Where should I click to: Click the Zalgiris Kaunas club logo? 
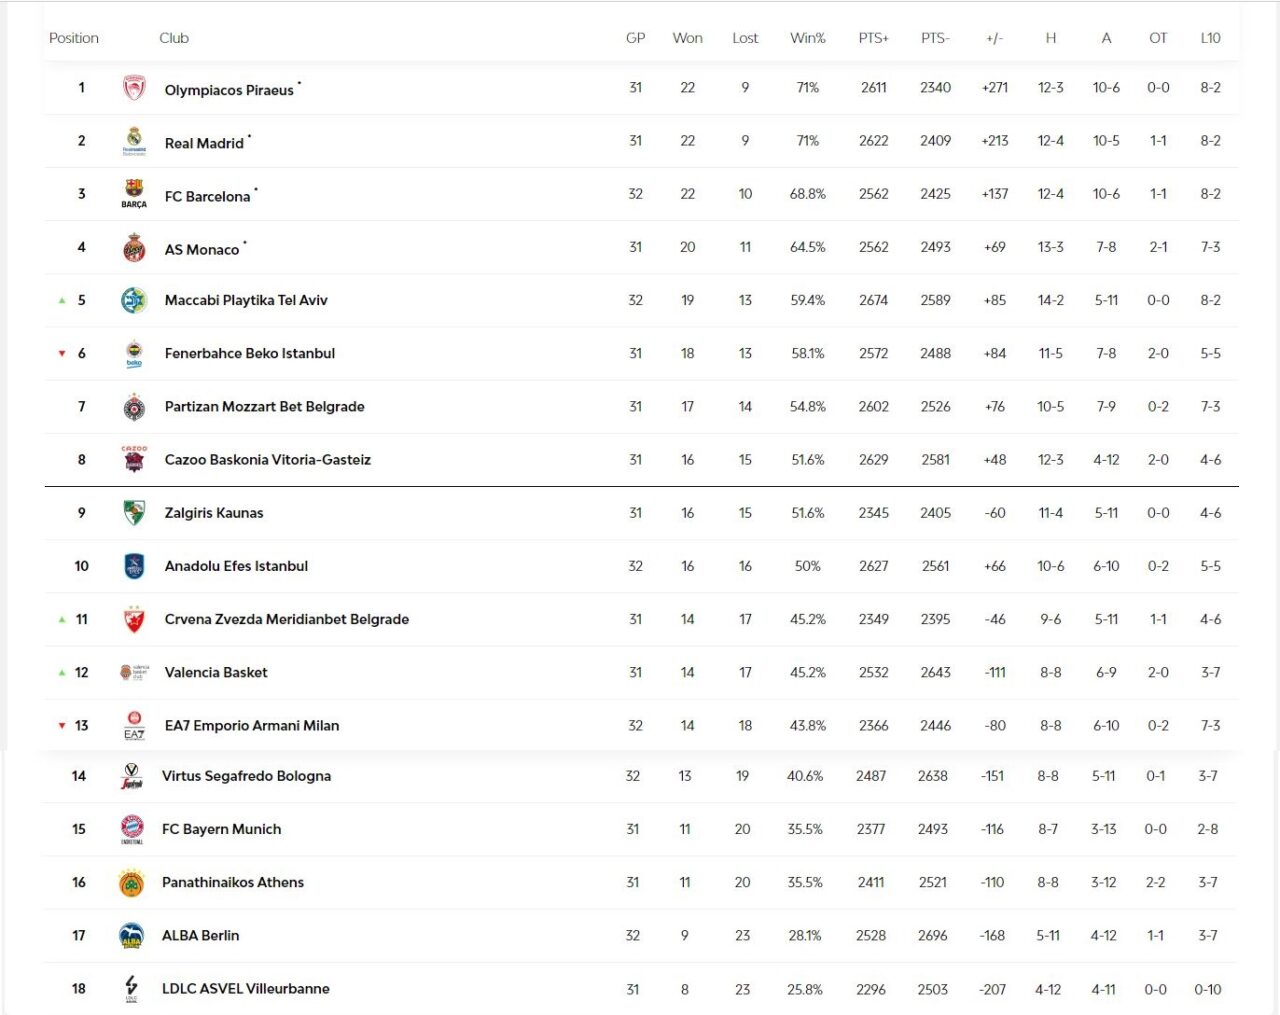[134, 513]
